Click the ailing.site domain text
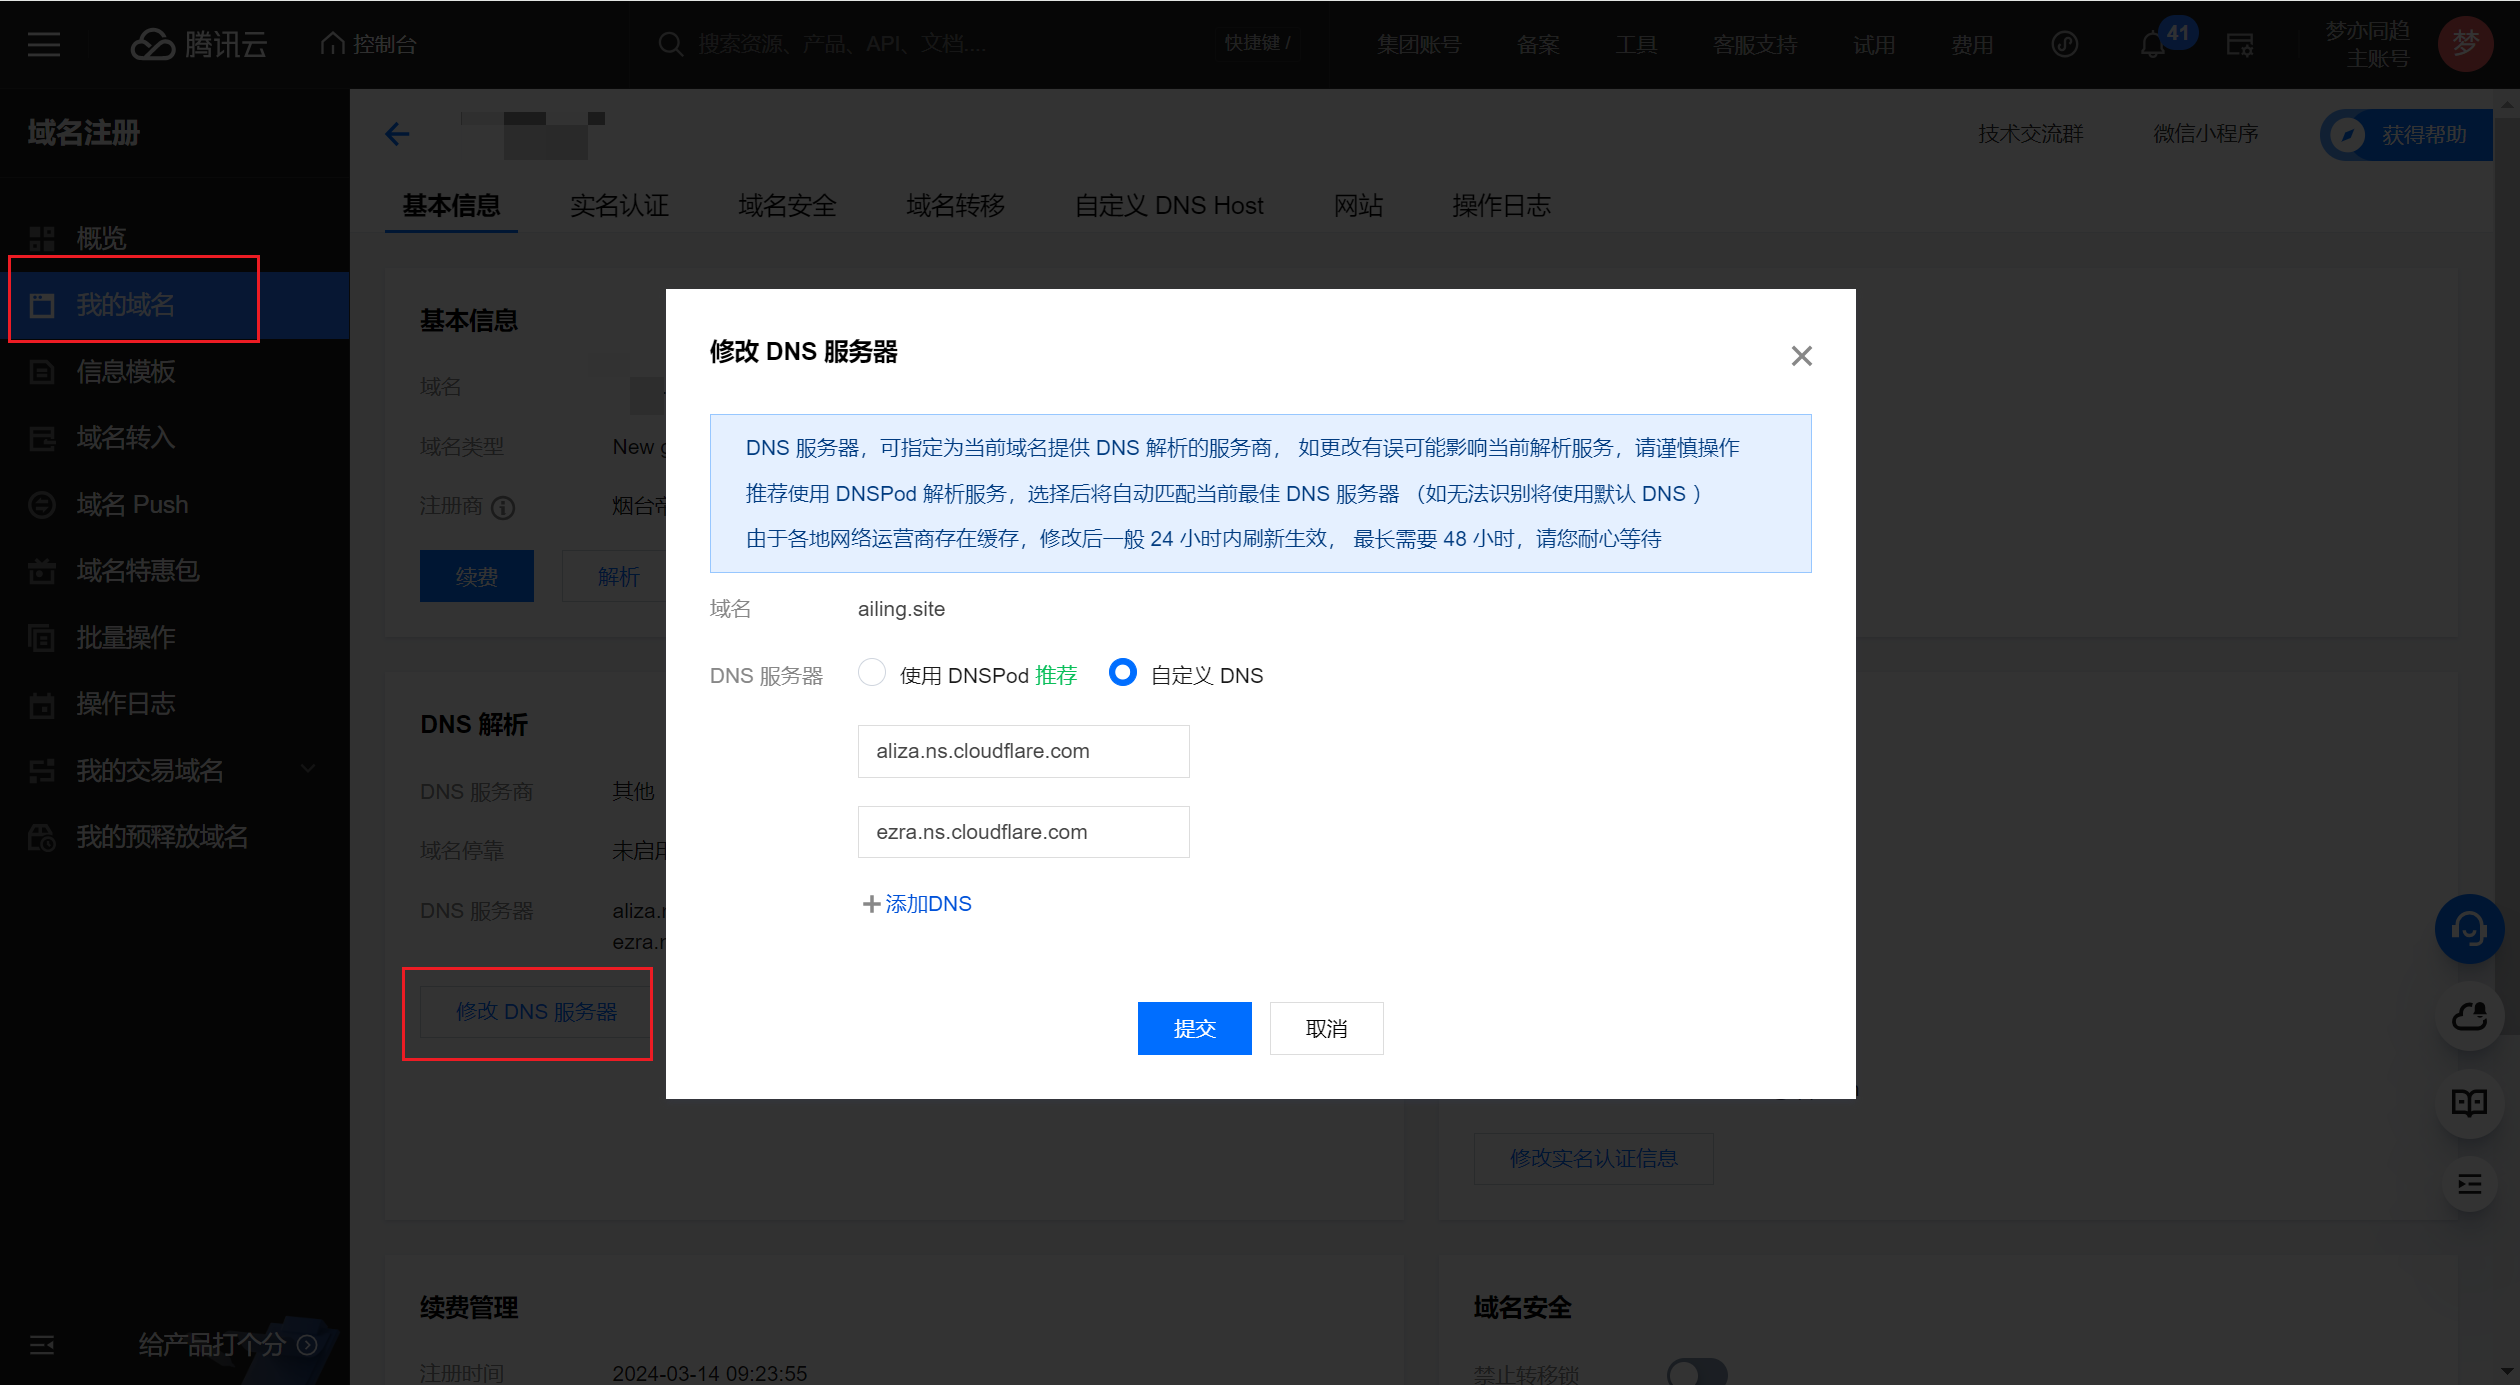The image size is (2520, 1385). tap(901, 609)
